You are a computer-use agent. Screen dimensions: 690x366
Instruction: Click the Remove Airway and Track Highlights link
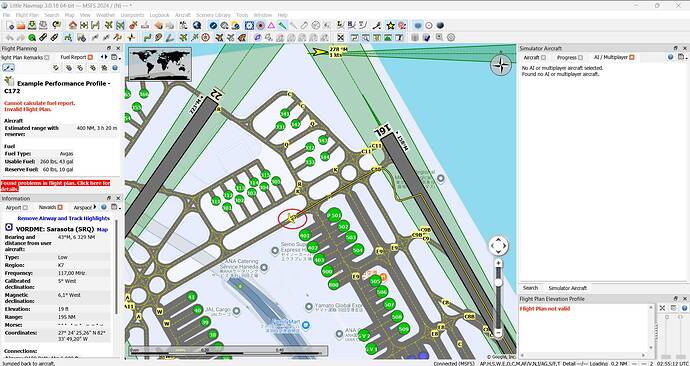click(63, 218)
